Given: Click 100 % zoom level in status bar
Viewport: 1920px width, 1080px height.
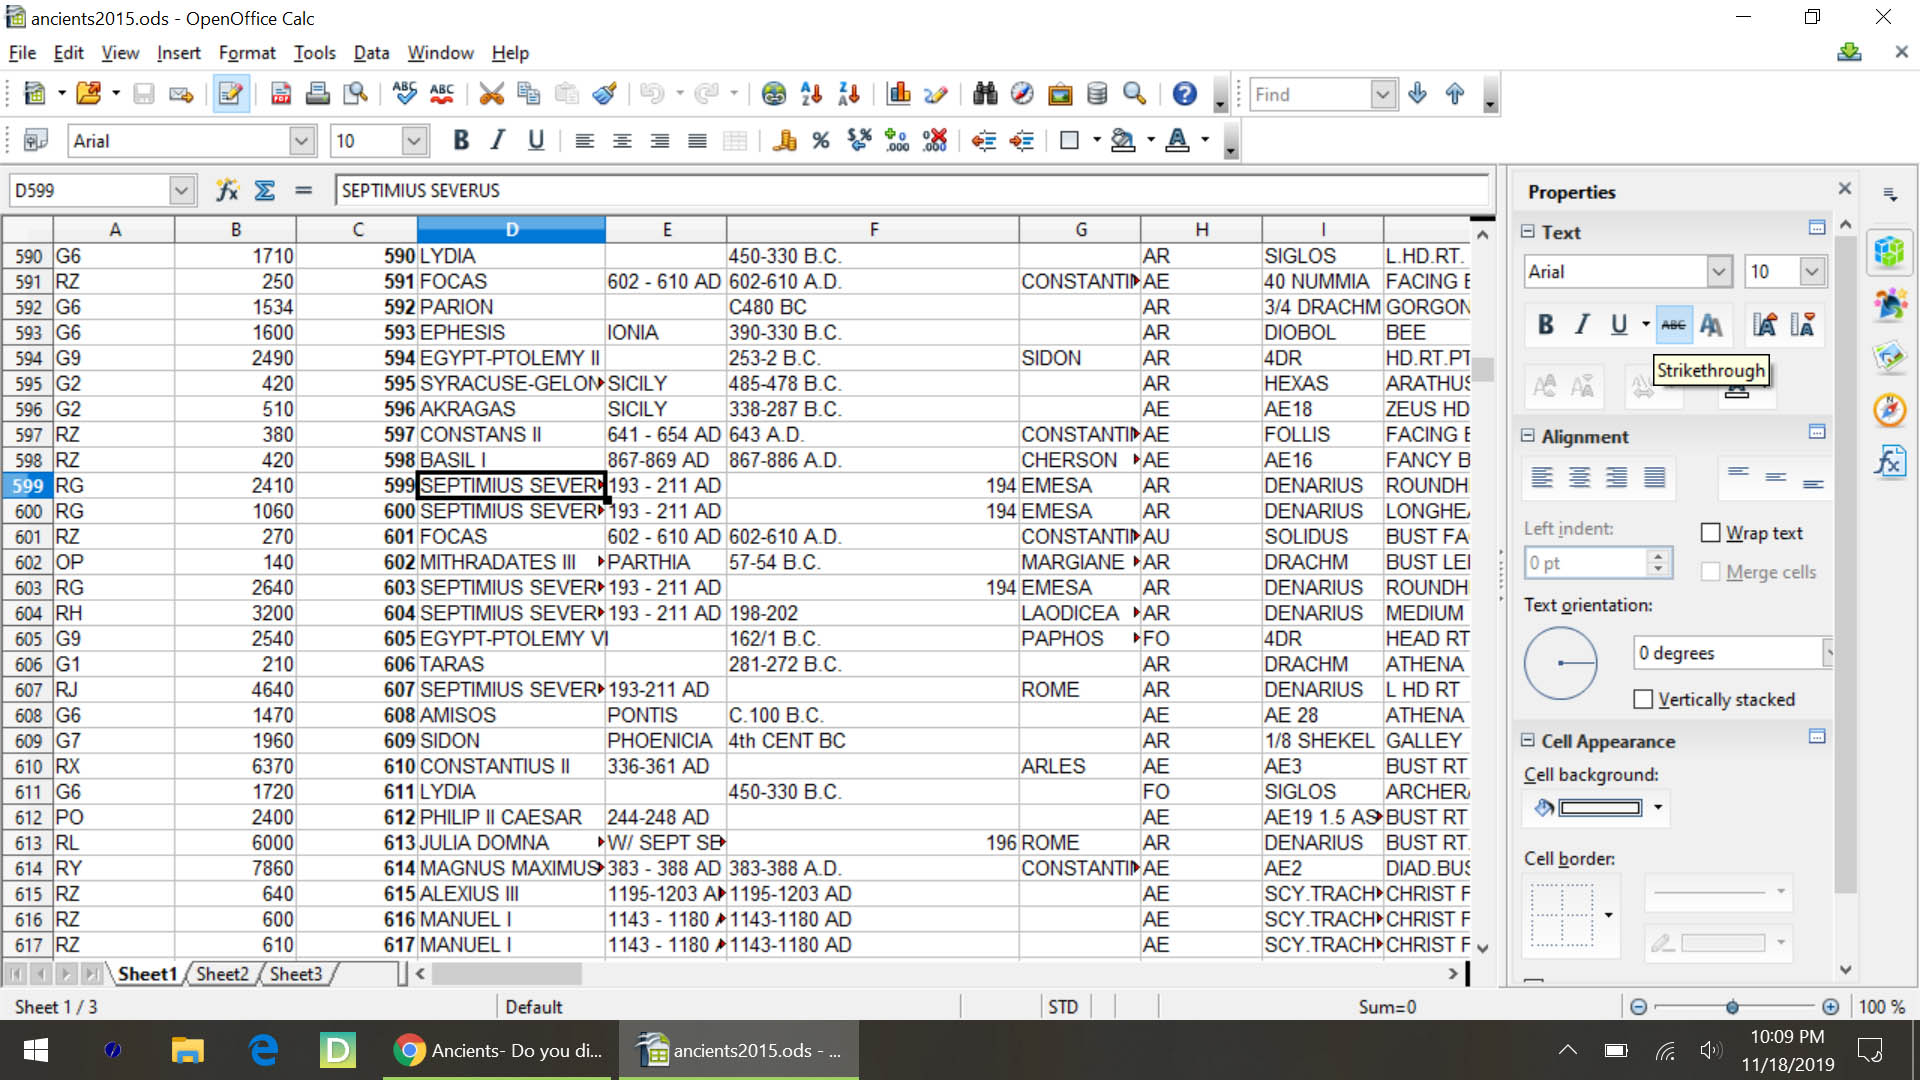Looking at the screenshot, I should [x=1881, y=1006].
